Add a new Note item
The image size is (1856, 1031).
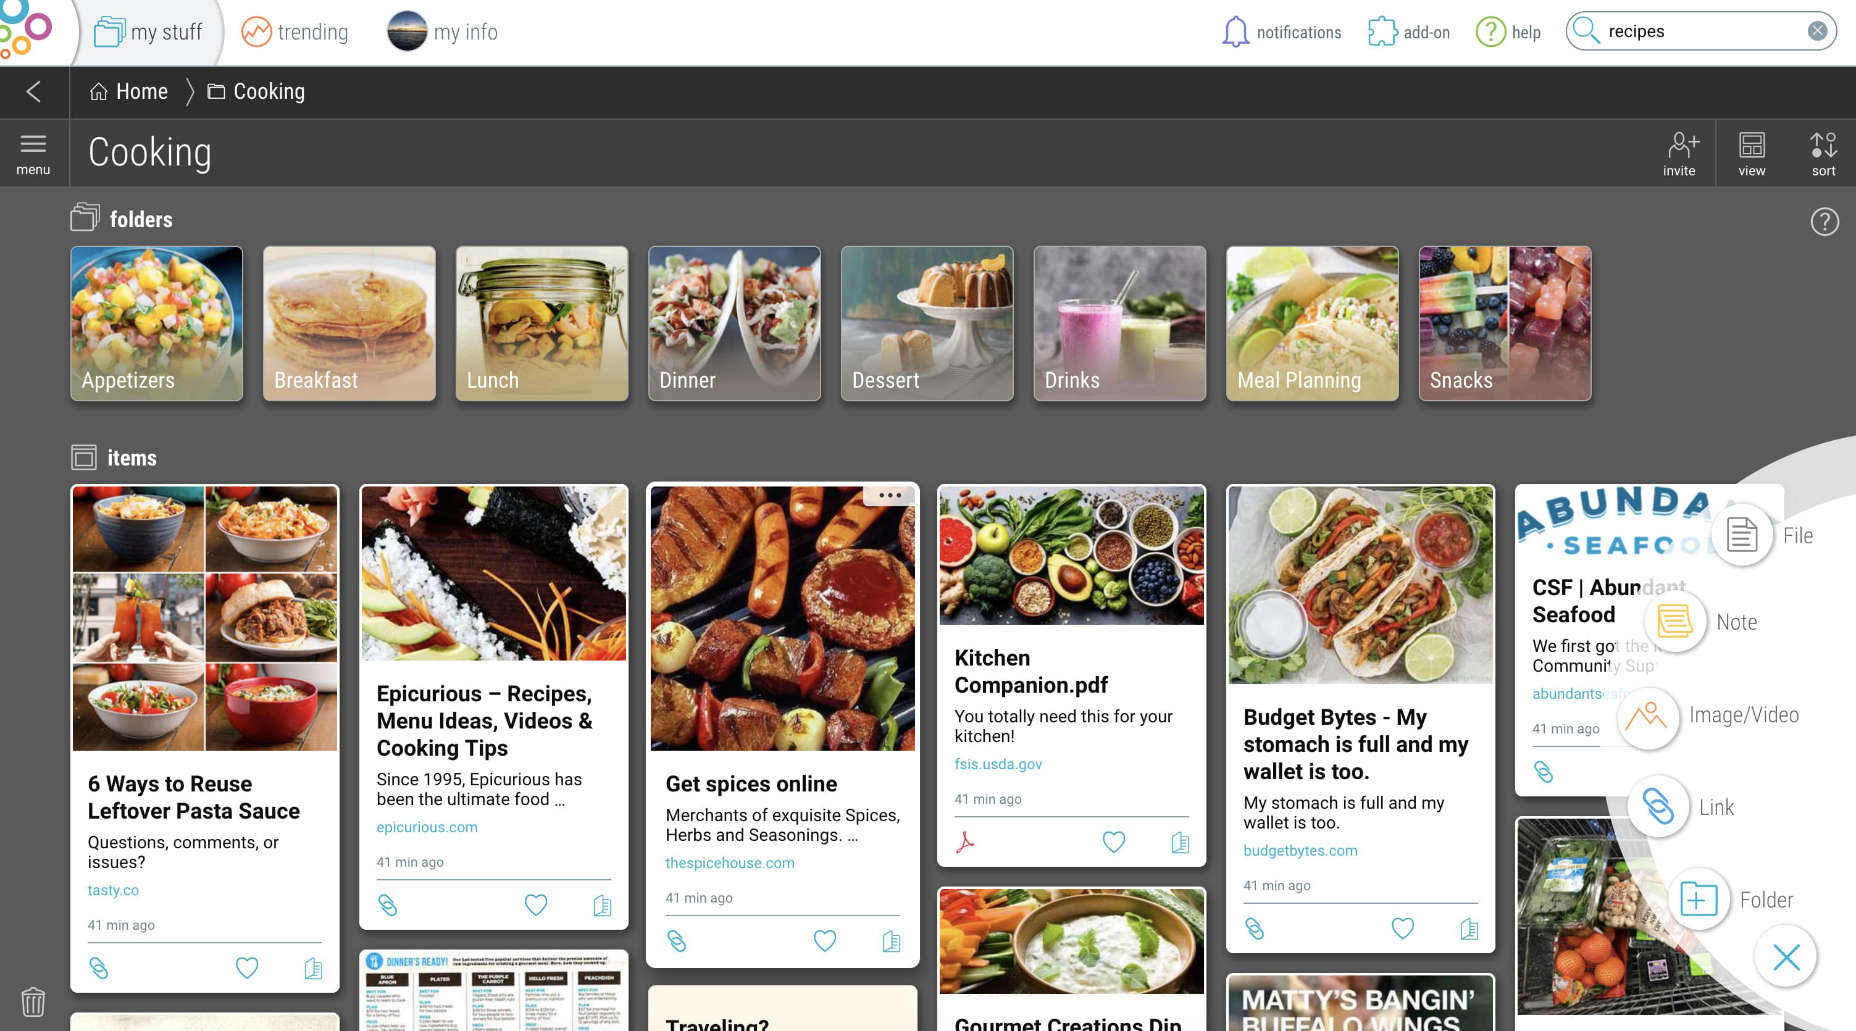coord(1675,622)
